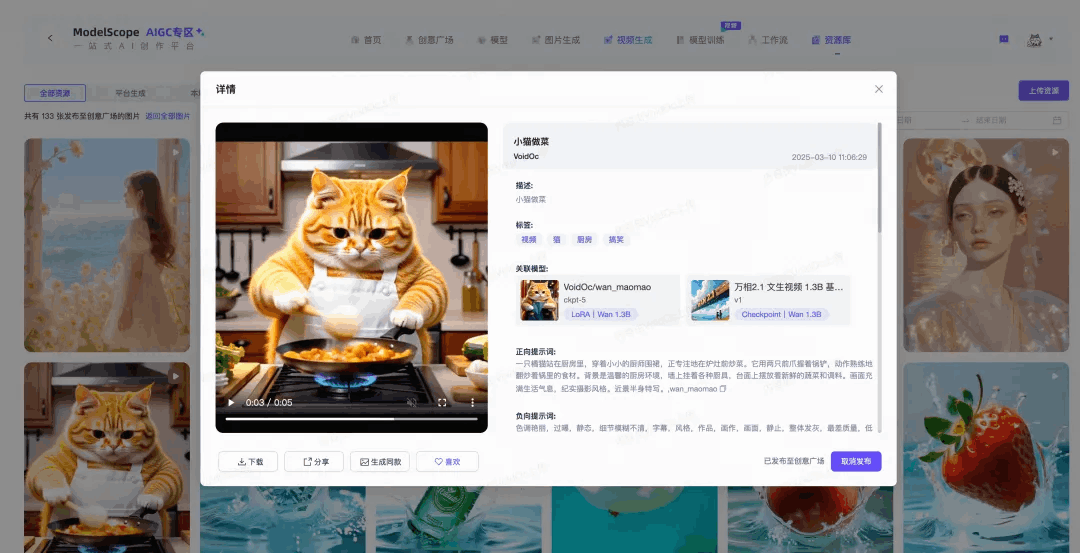Go back using the header back arrow
Screen dimensions: 1080x553
[51, 38]
